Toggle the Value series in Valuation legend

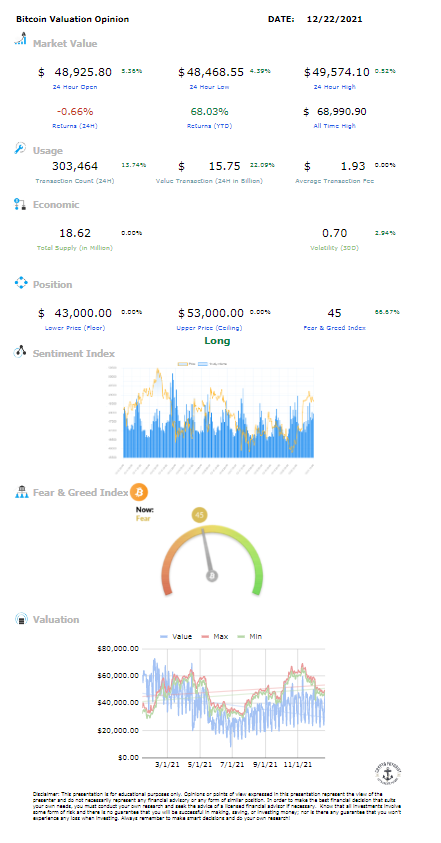[x=176, y=637]
